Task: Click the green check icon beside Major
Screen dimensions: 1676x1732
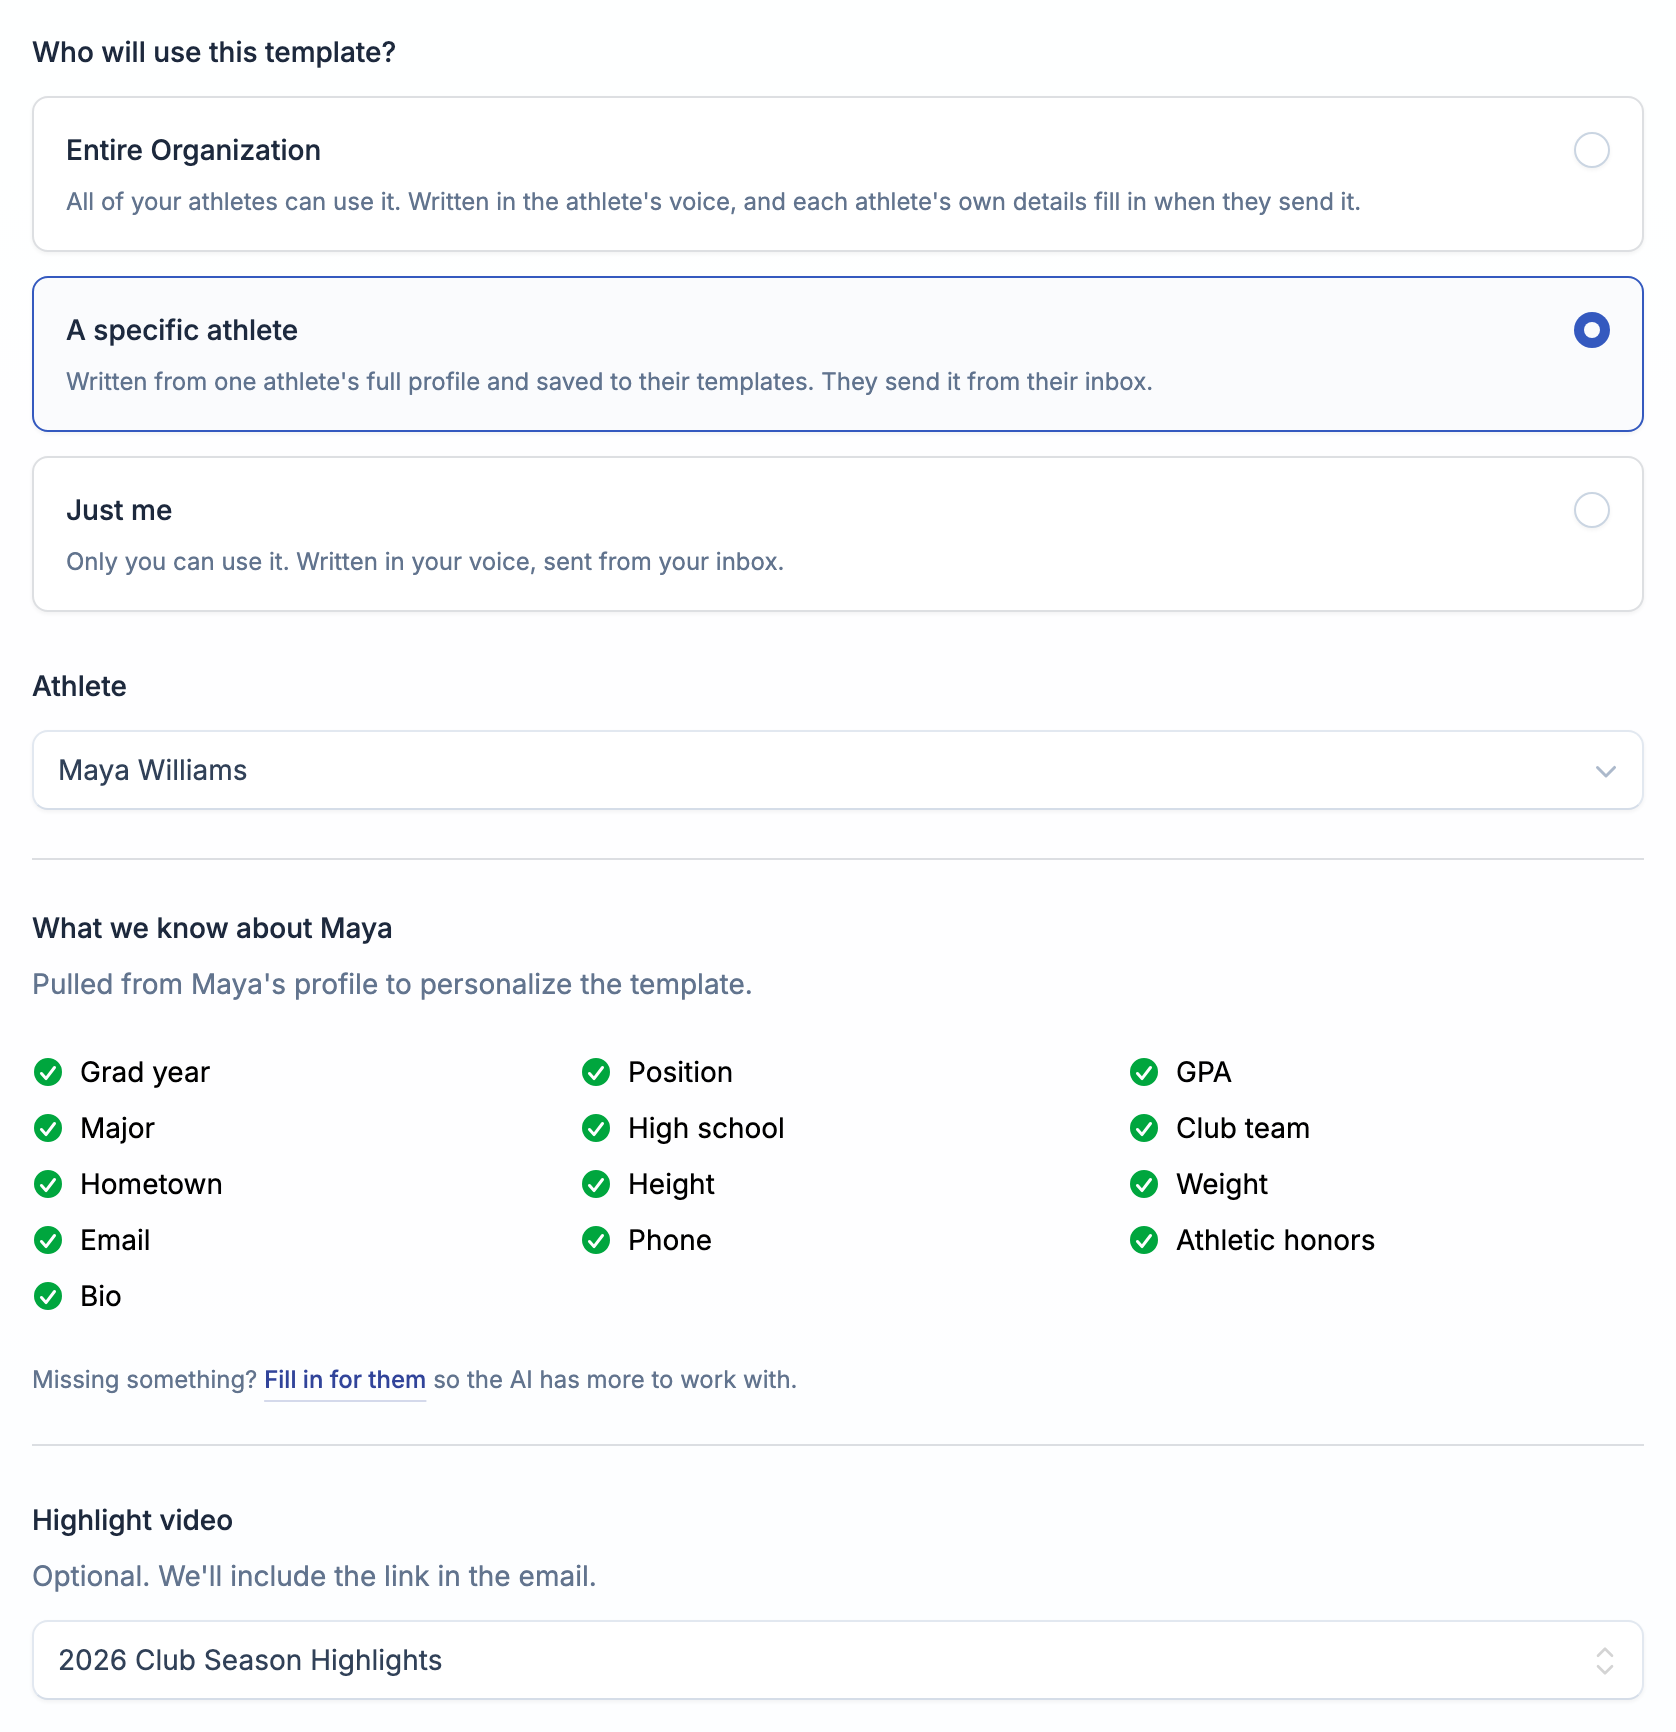Action: point(48,1128)
